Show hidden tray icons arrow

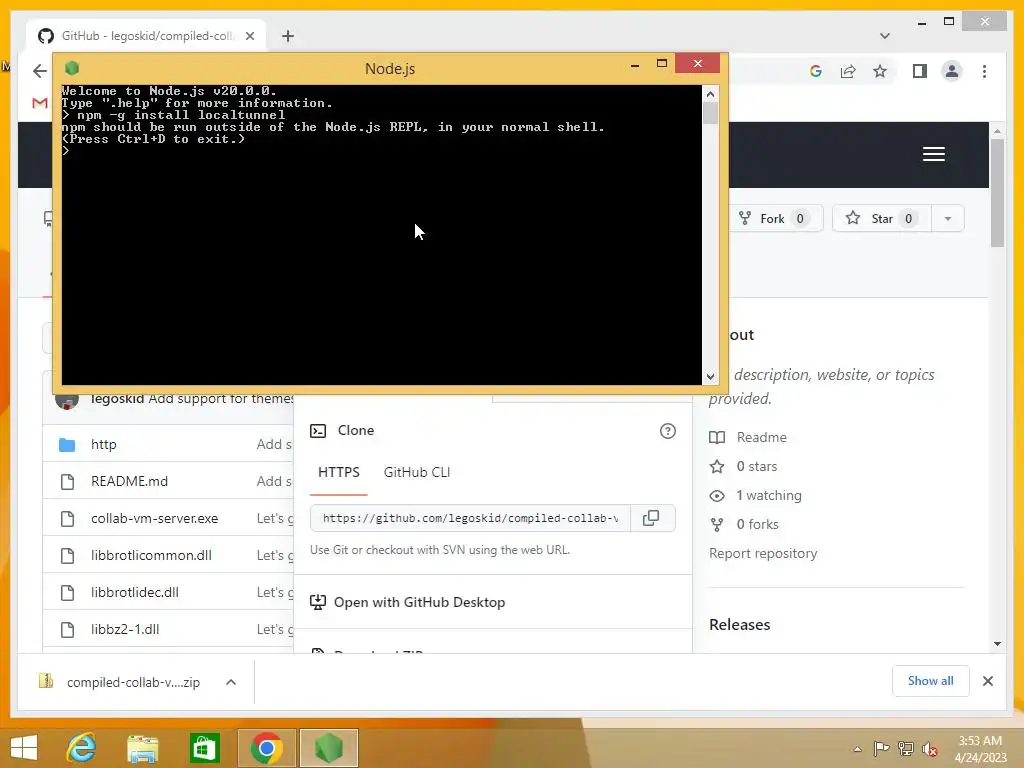[x=857, y=749]
